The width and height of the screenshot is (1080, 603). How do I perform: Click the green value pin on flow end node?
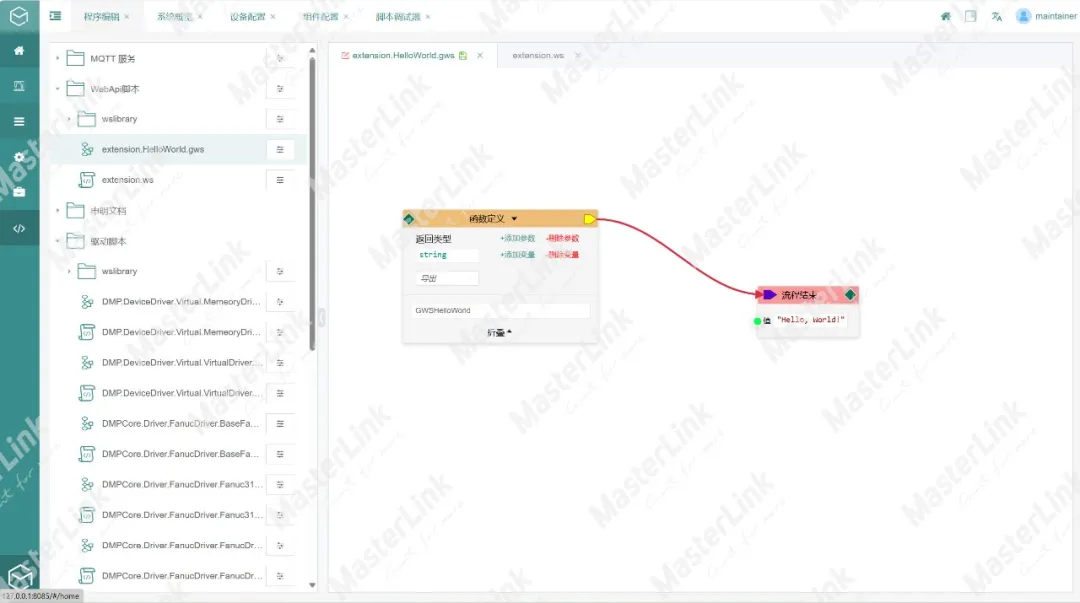(757, 321)
